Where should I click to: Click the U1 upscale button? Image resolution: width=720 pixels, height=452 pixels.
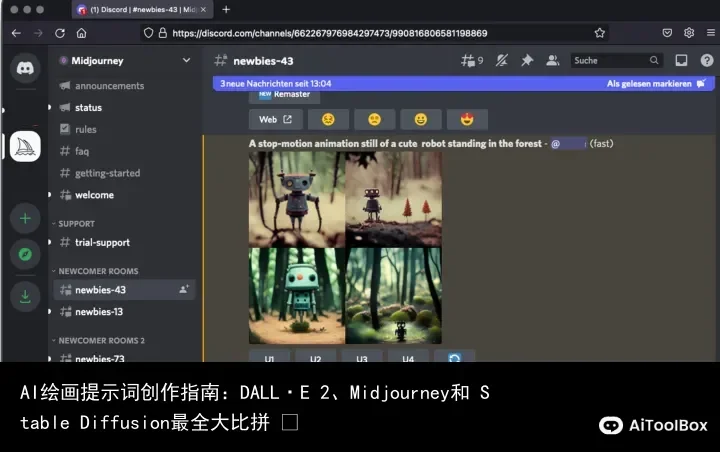270,357
